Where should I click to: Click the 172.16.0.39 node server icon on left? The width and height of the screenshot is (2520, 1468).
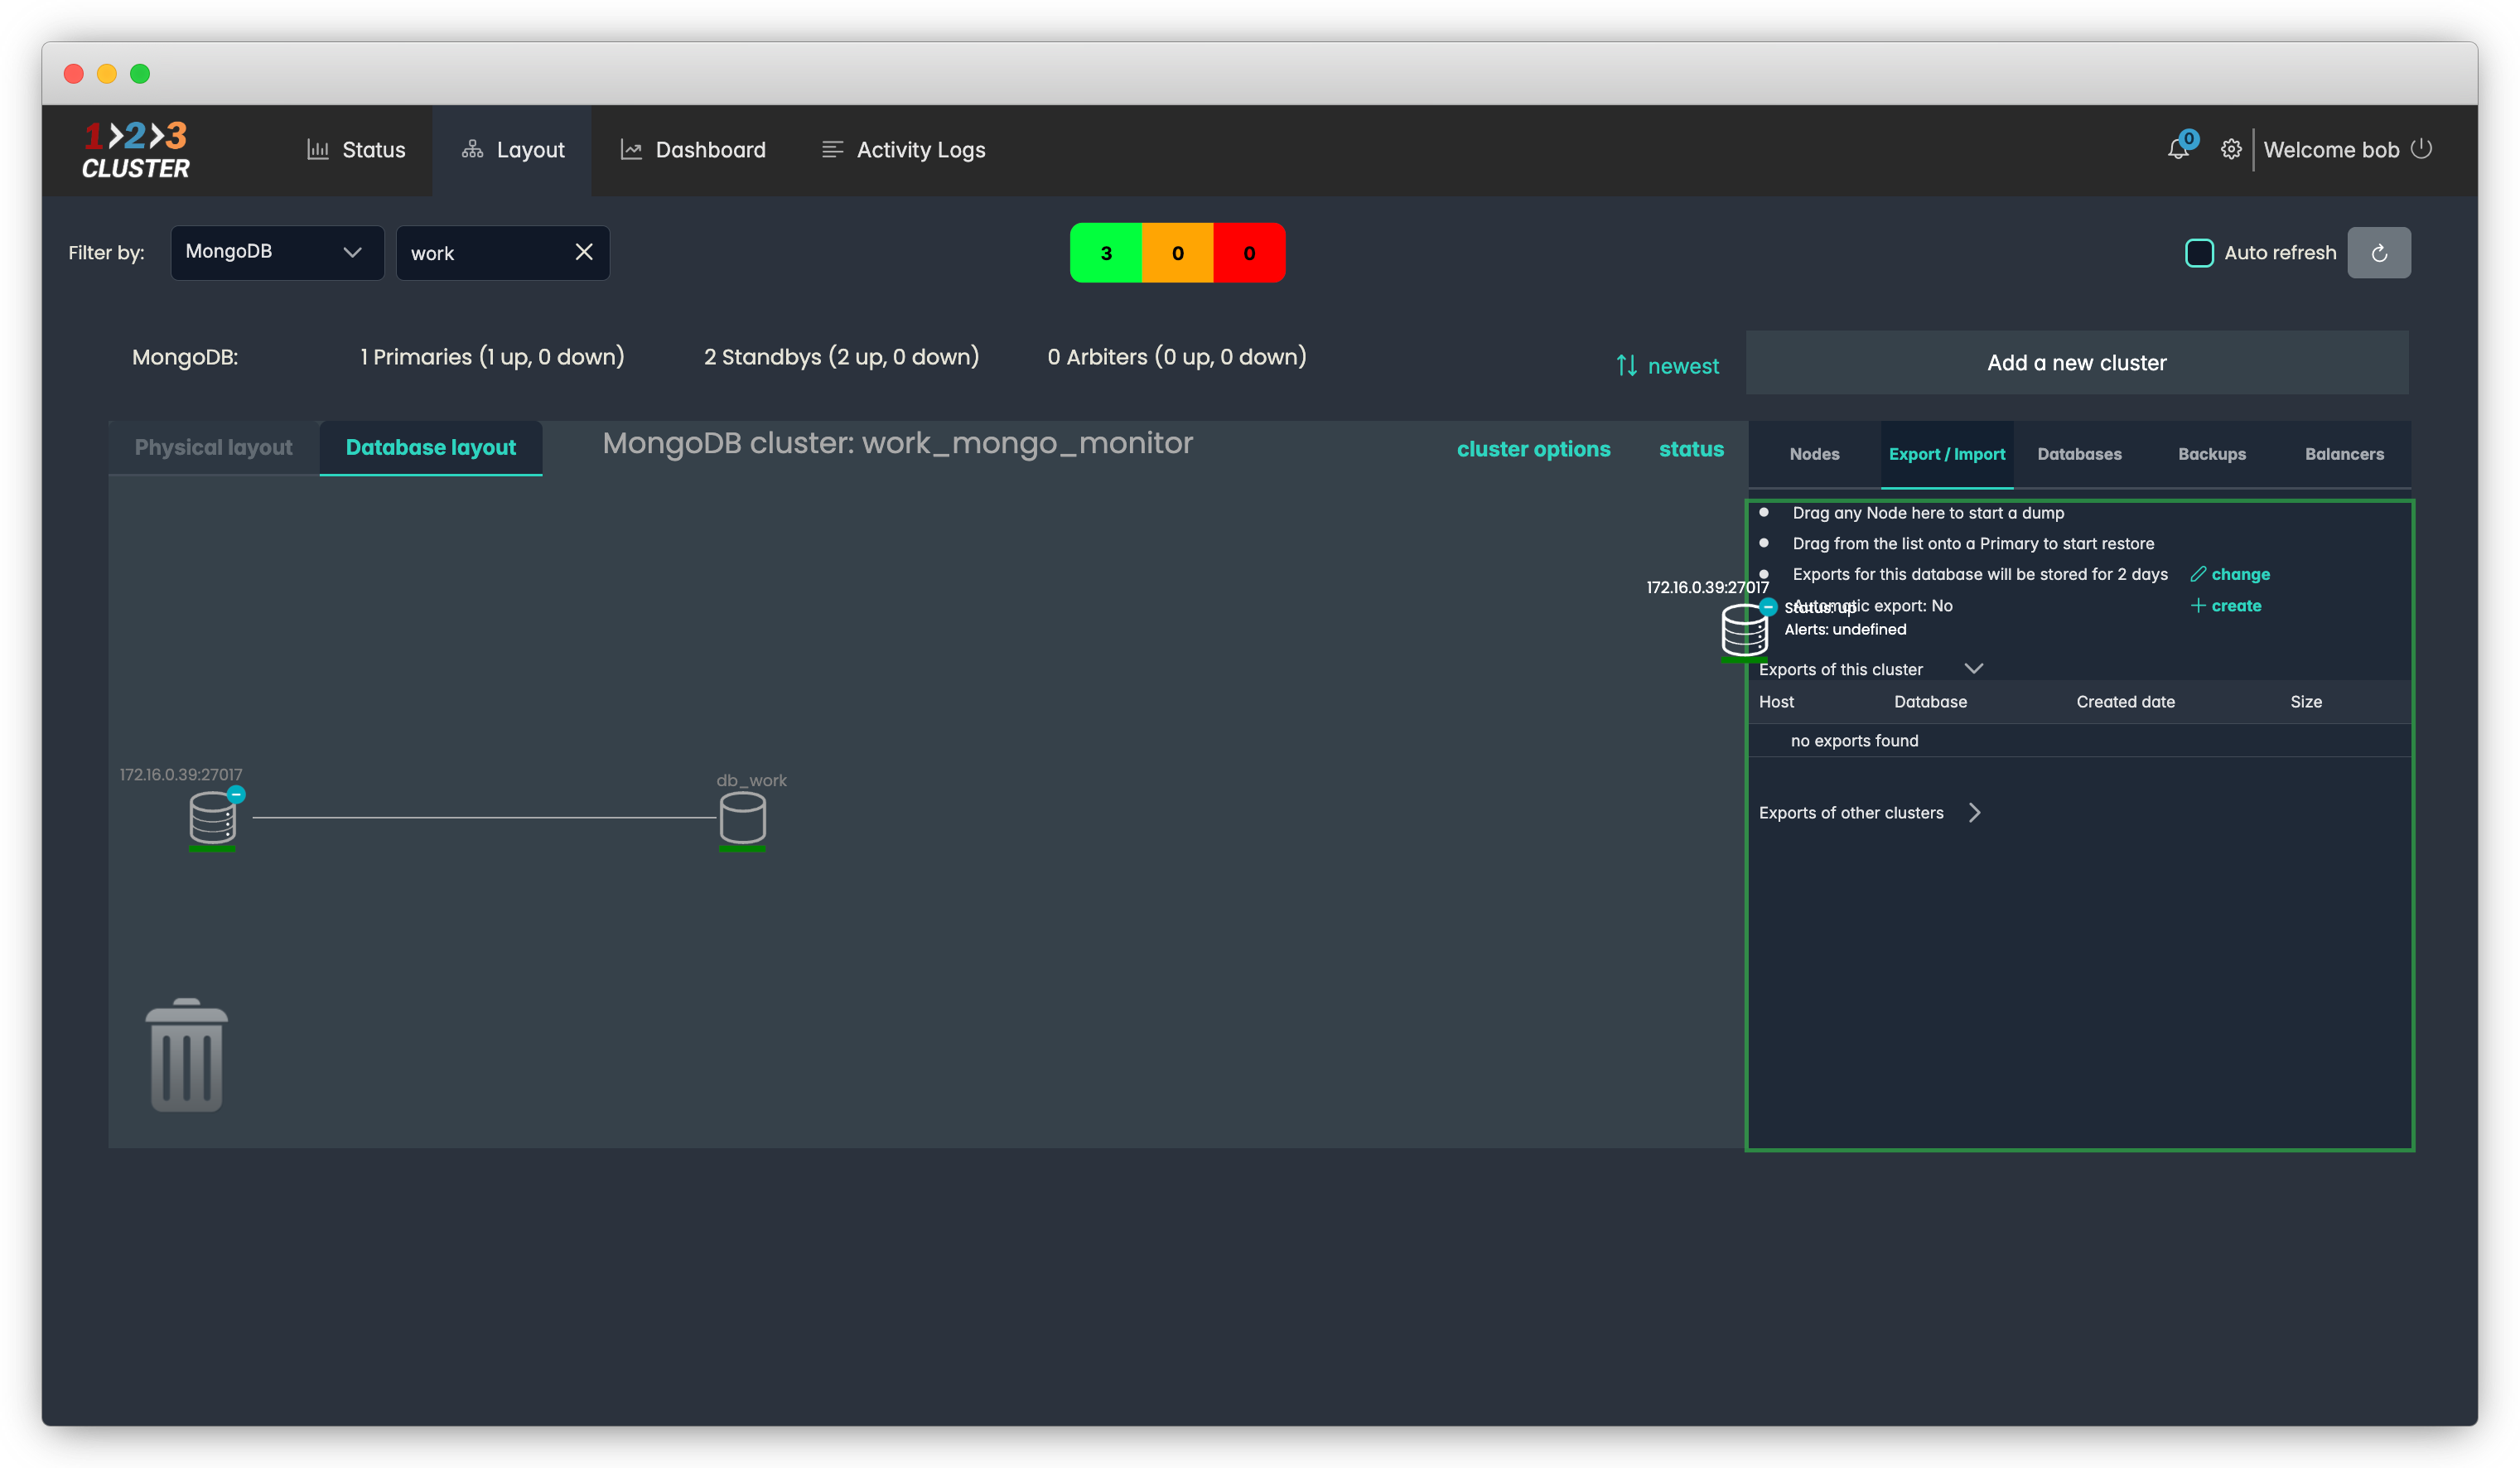(x=212, y=819)
